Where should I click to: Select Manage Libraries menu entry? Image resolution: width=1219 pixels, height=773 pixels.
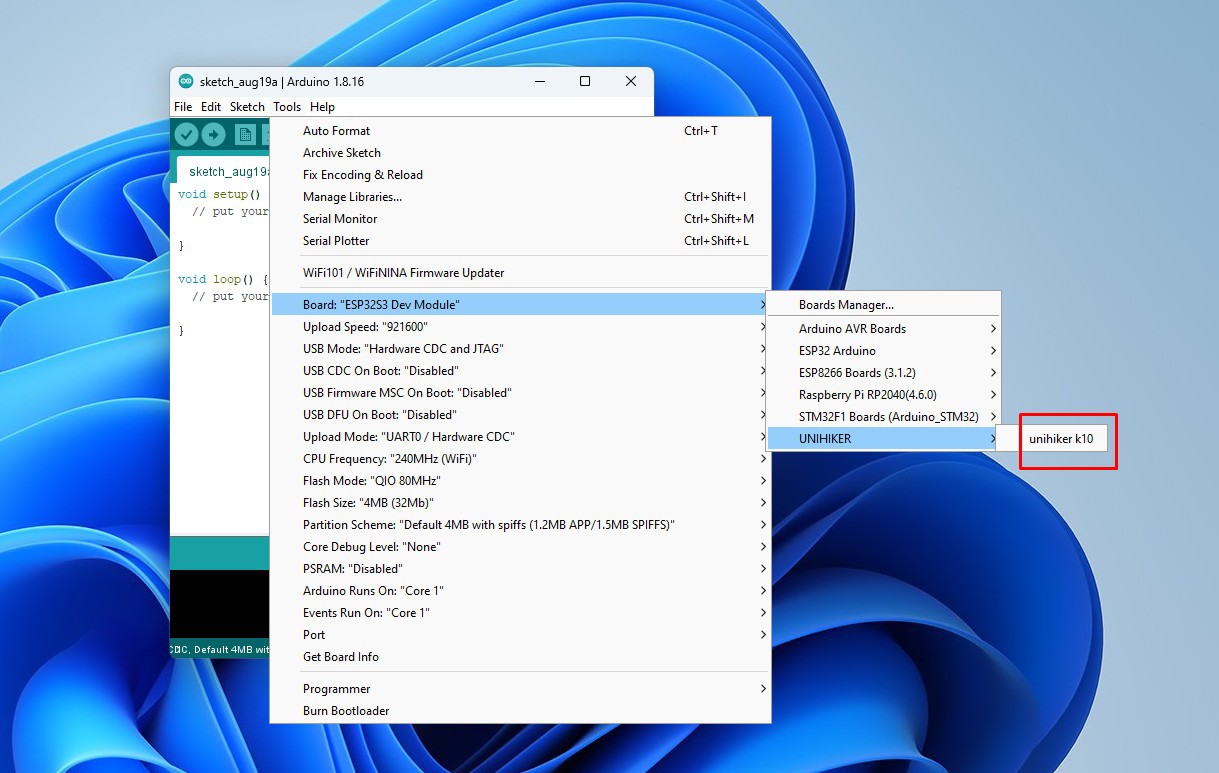(352, 197)
